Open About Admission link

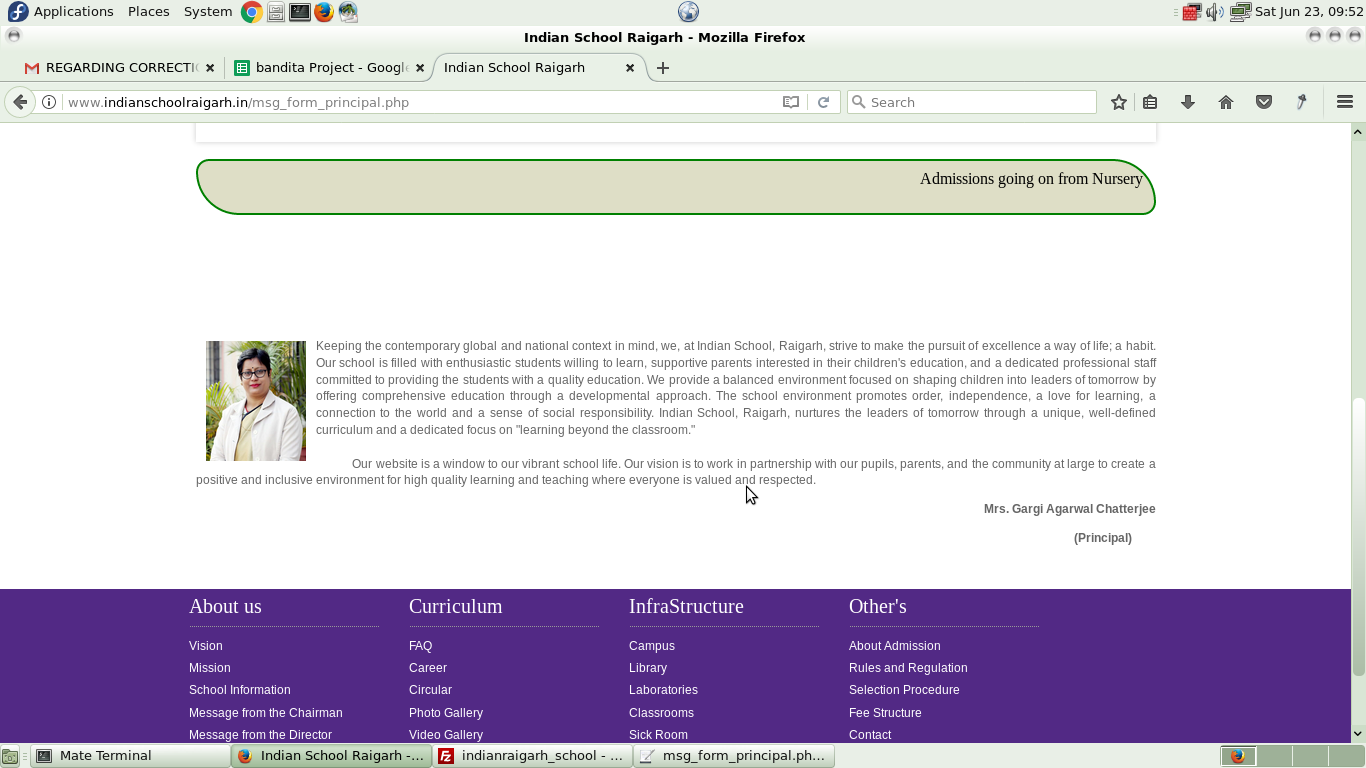coord(895,646)
